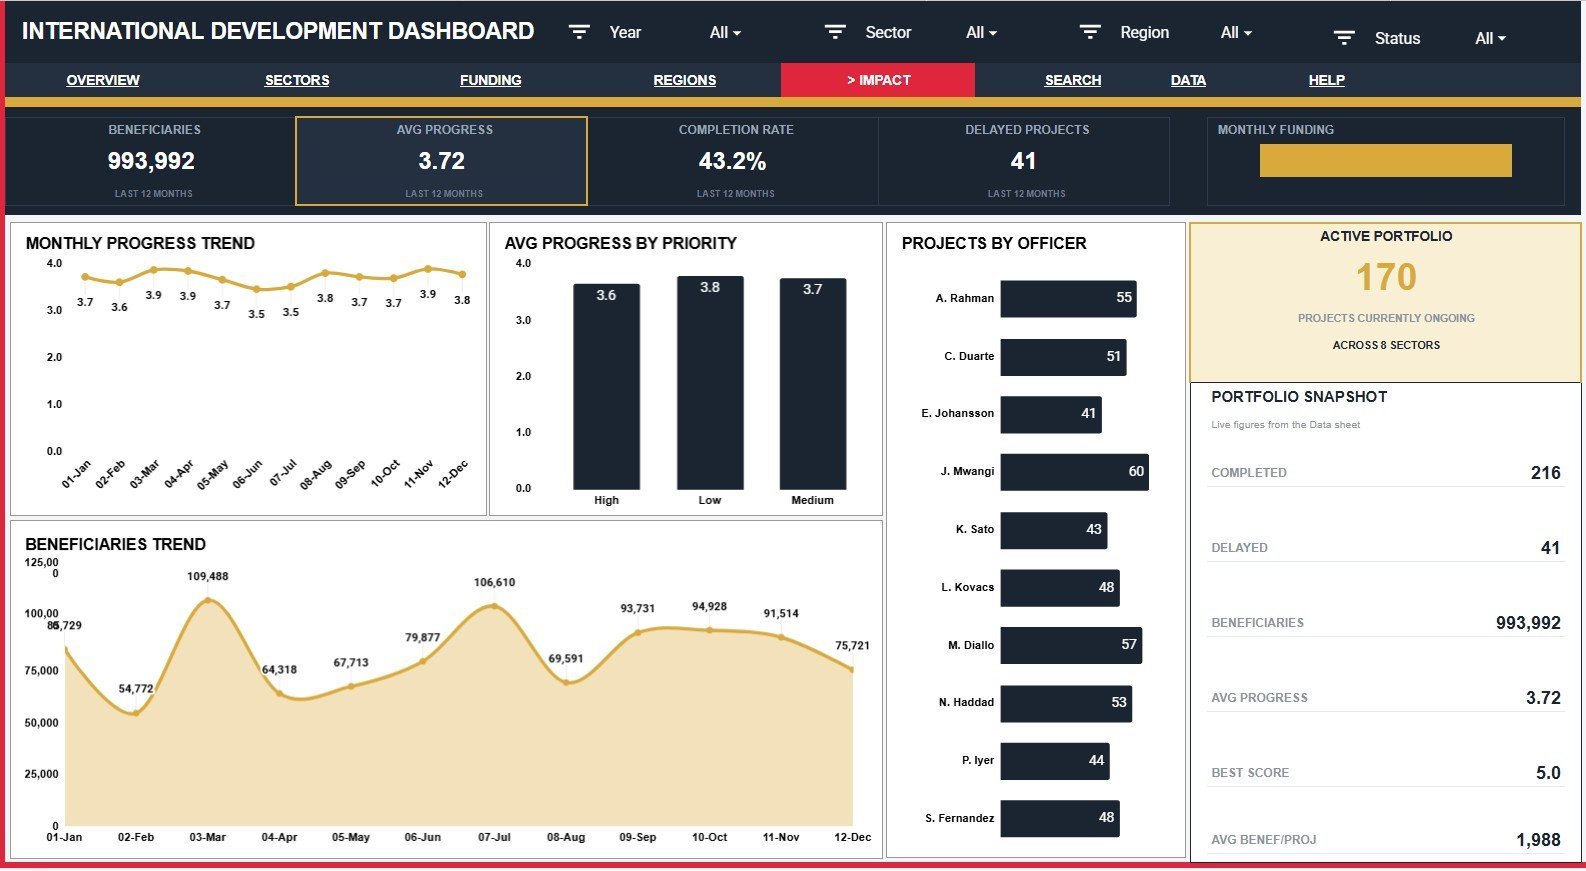1586x871 pixels.
Task: Click the Year filter icon
Action: point(579,32)
